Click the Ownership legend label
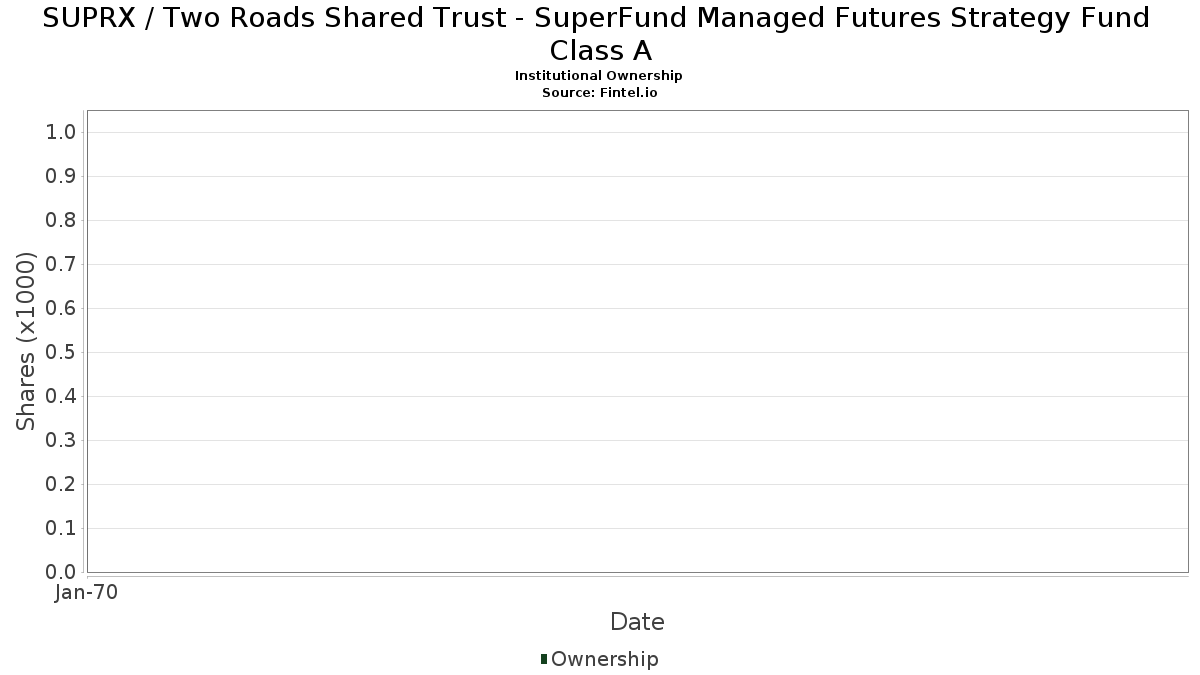This screenshot has width=1200, height=675. click(604, 659)
